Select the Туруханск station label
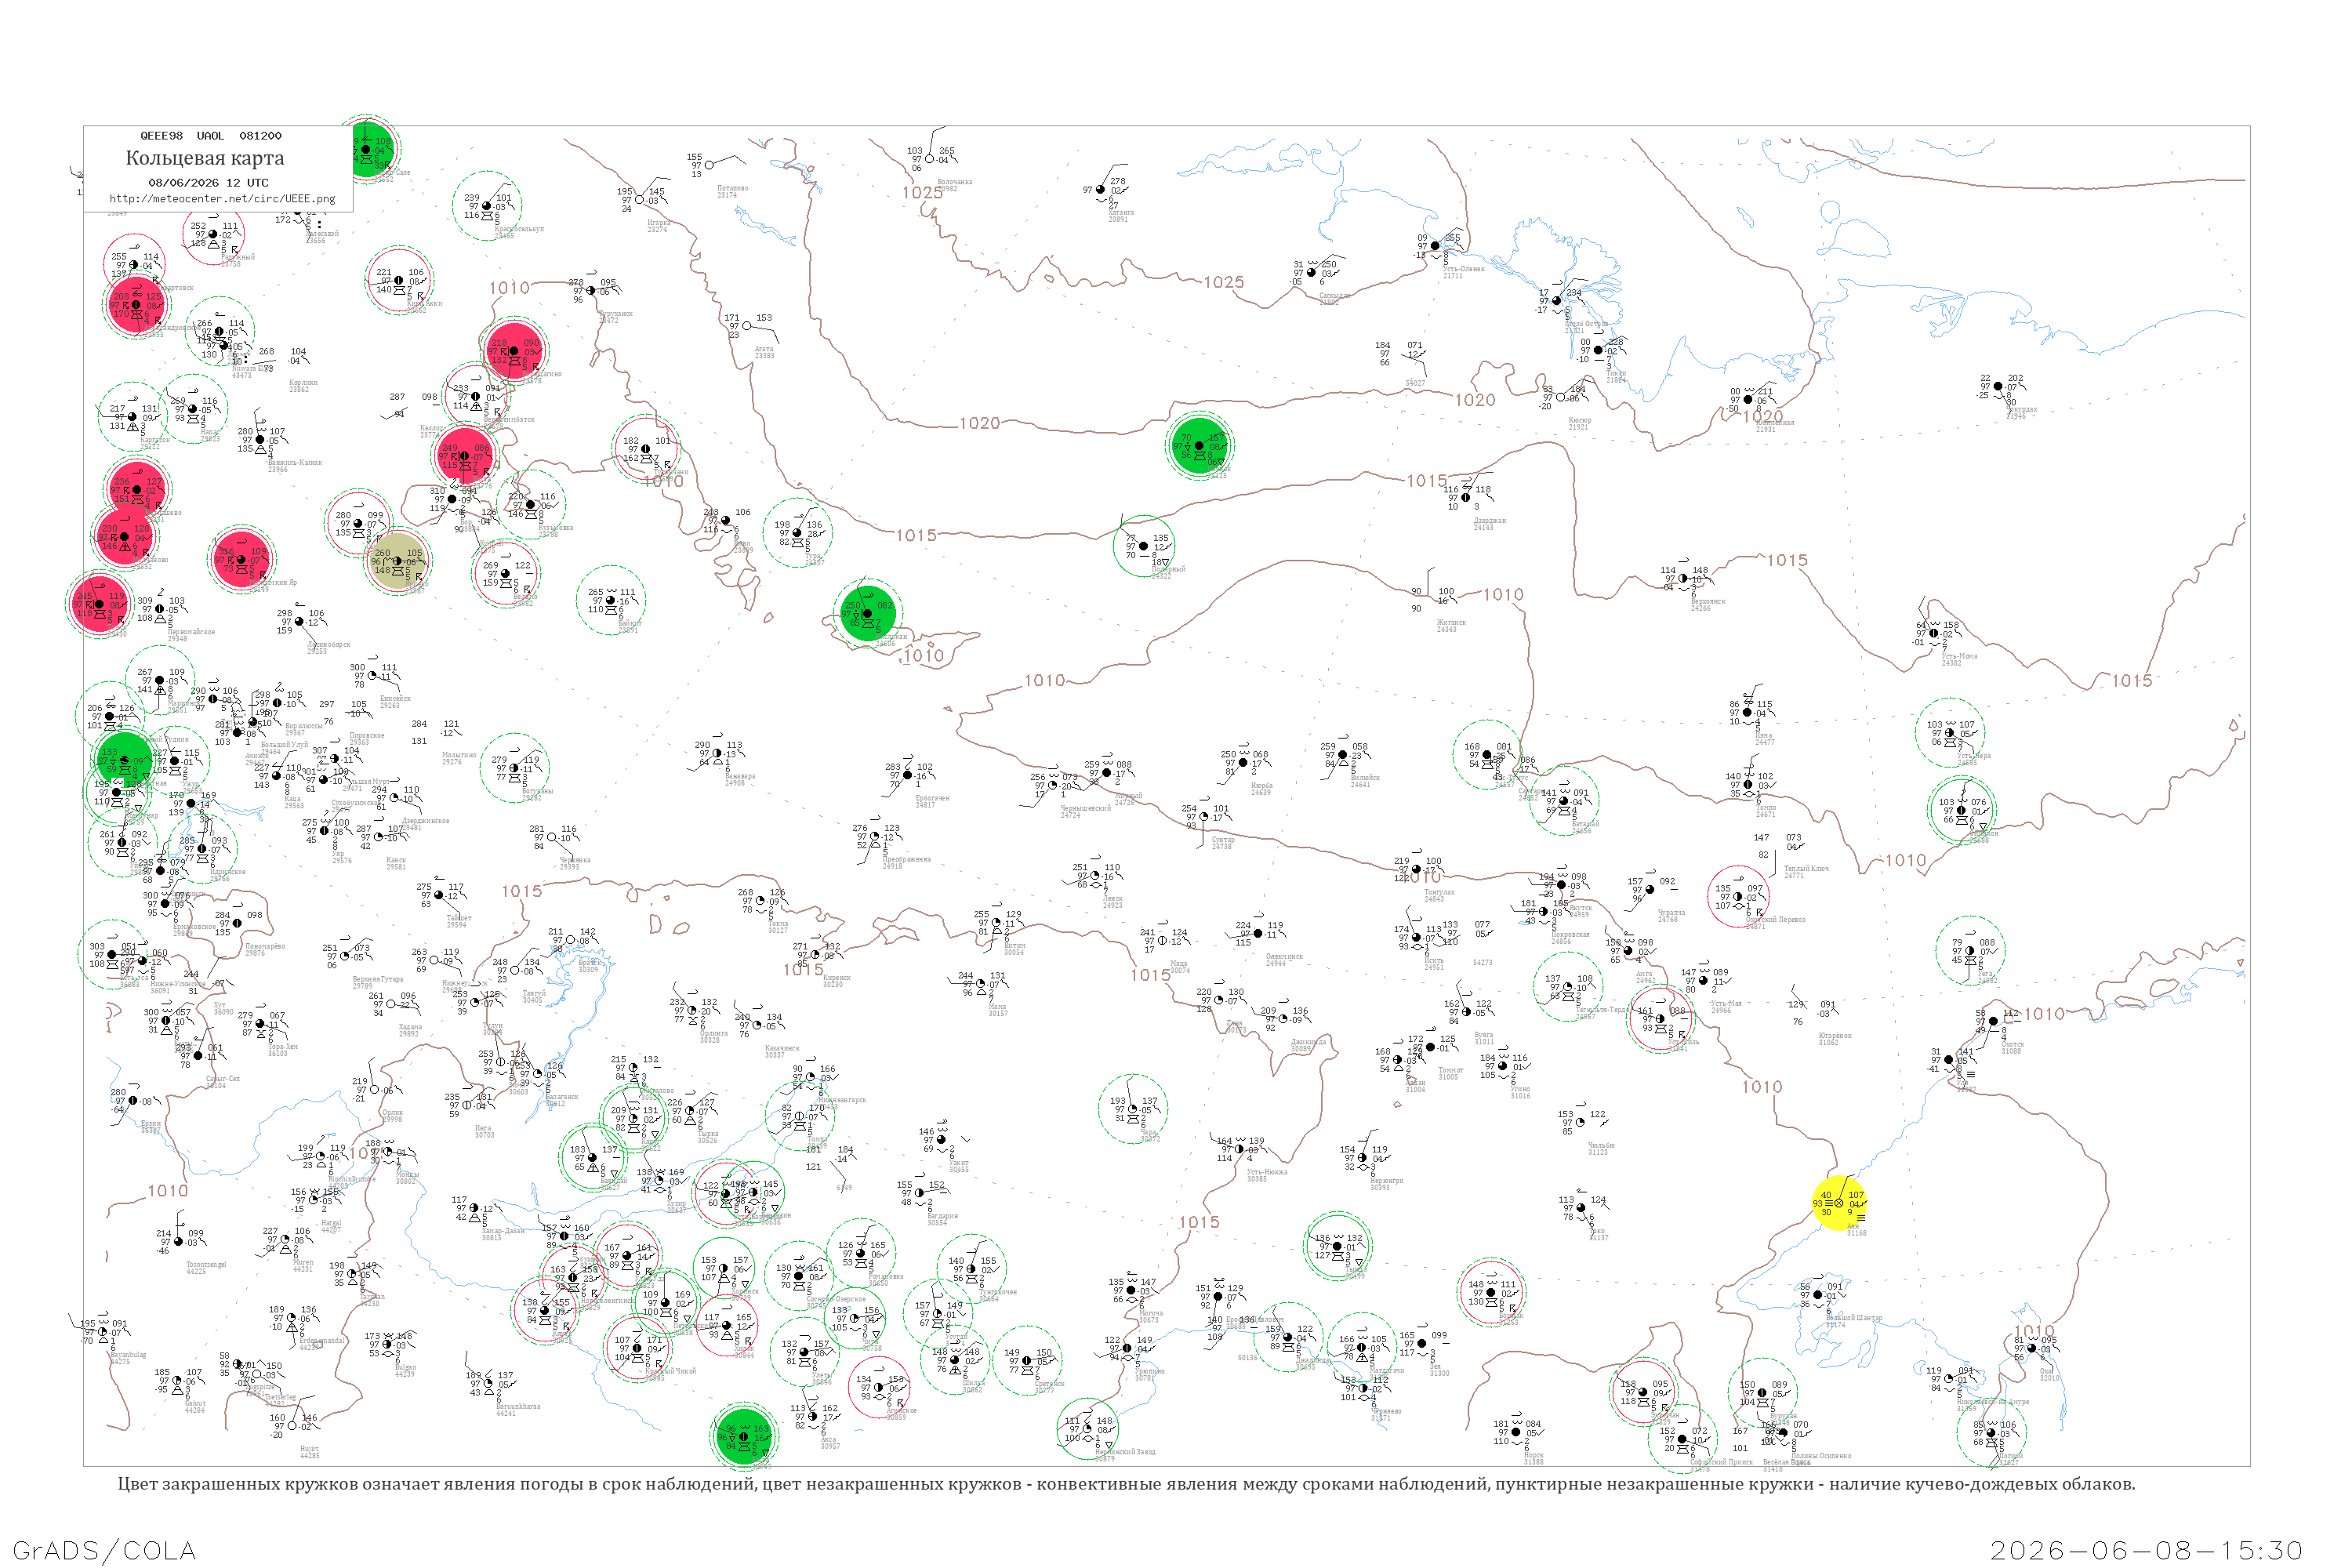Viewport: 2352px width, 1568px height. [x=616, y=314]
